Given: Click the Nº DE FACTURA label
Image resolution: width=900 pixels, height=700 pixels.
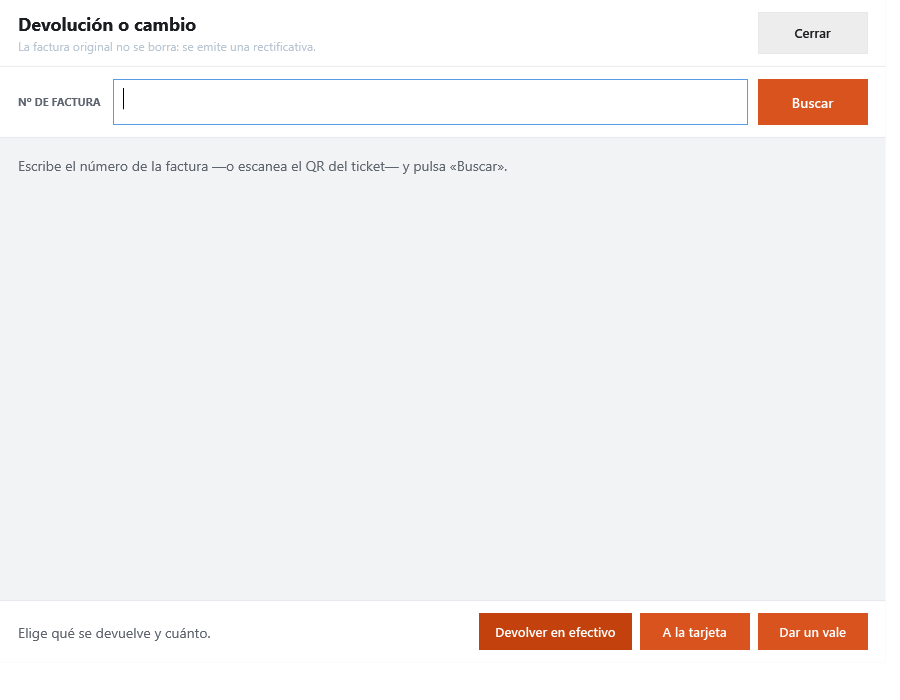Looking at the screenshot, I should 59,102.
